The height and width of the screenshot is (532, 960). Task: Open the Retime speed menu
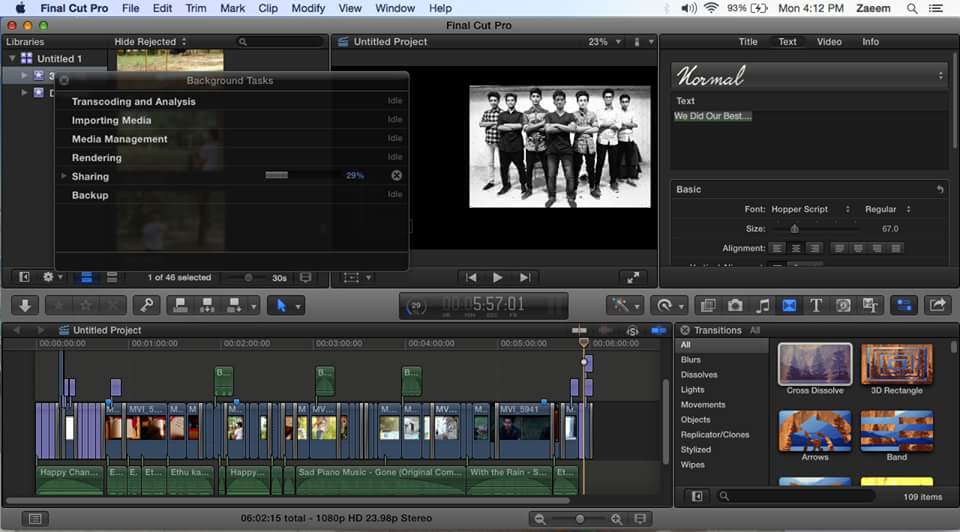coord(668,305)
